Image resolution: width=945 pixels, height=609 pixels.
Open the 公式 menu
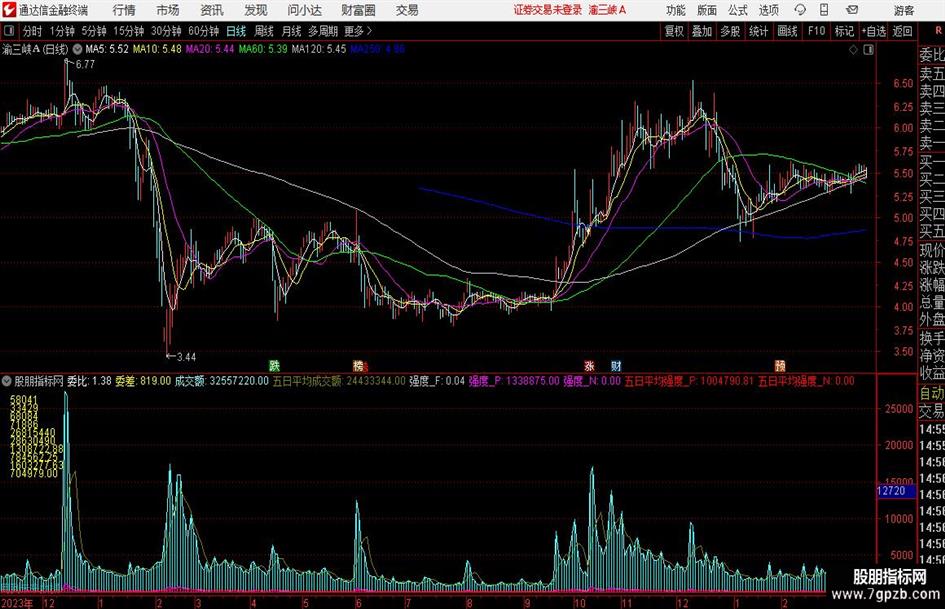[738, 10]
